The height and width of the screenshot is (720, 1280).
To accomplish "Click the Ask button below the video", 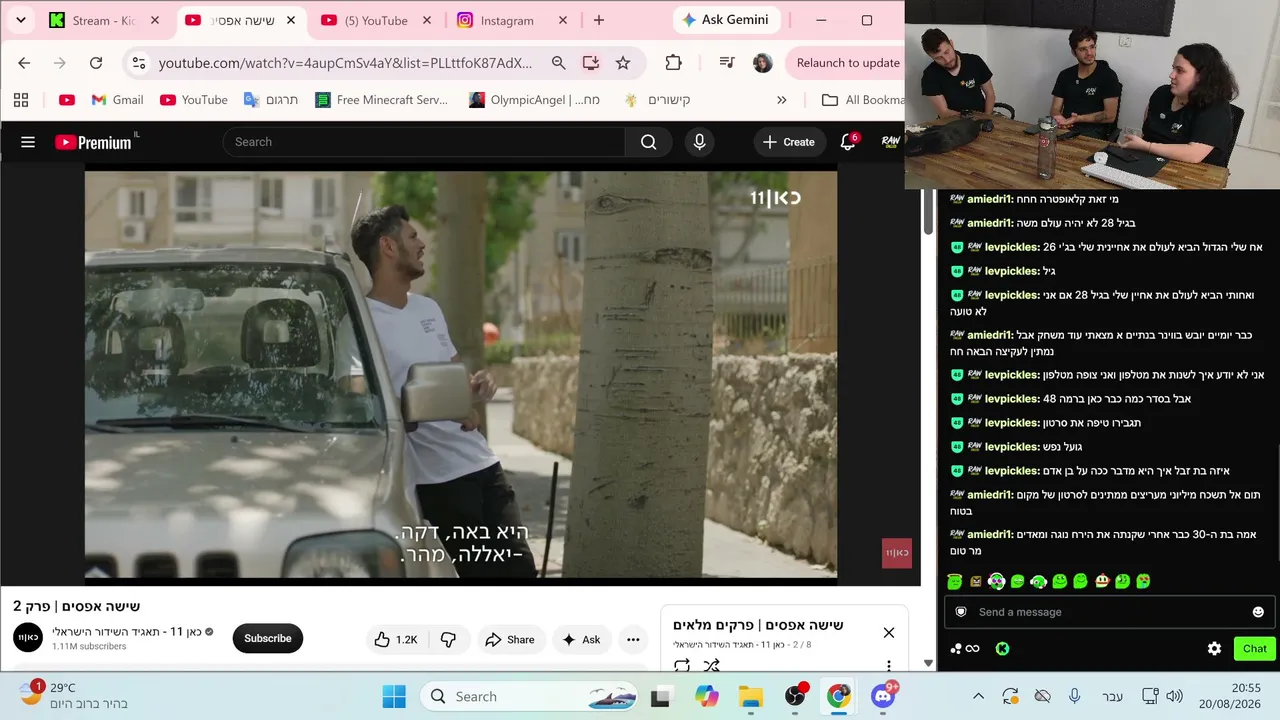I will pos(581,640).
